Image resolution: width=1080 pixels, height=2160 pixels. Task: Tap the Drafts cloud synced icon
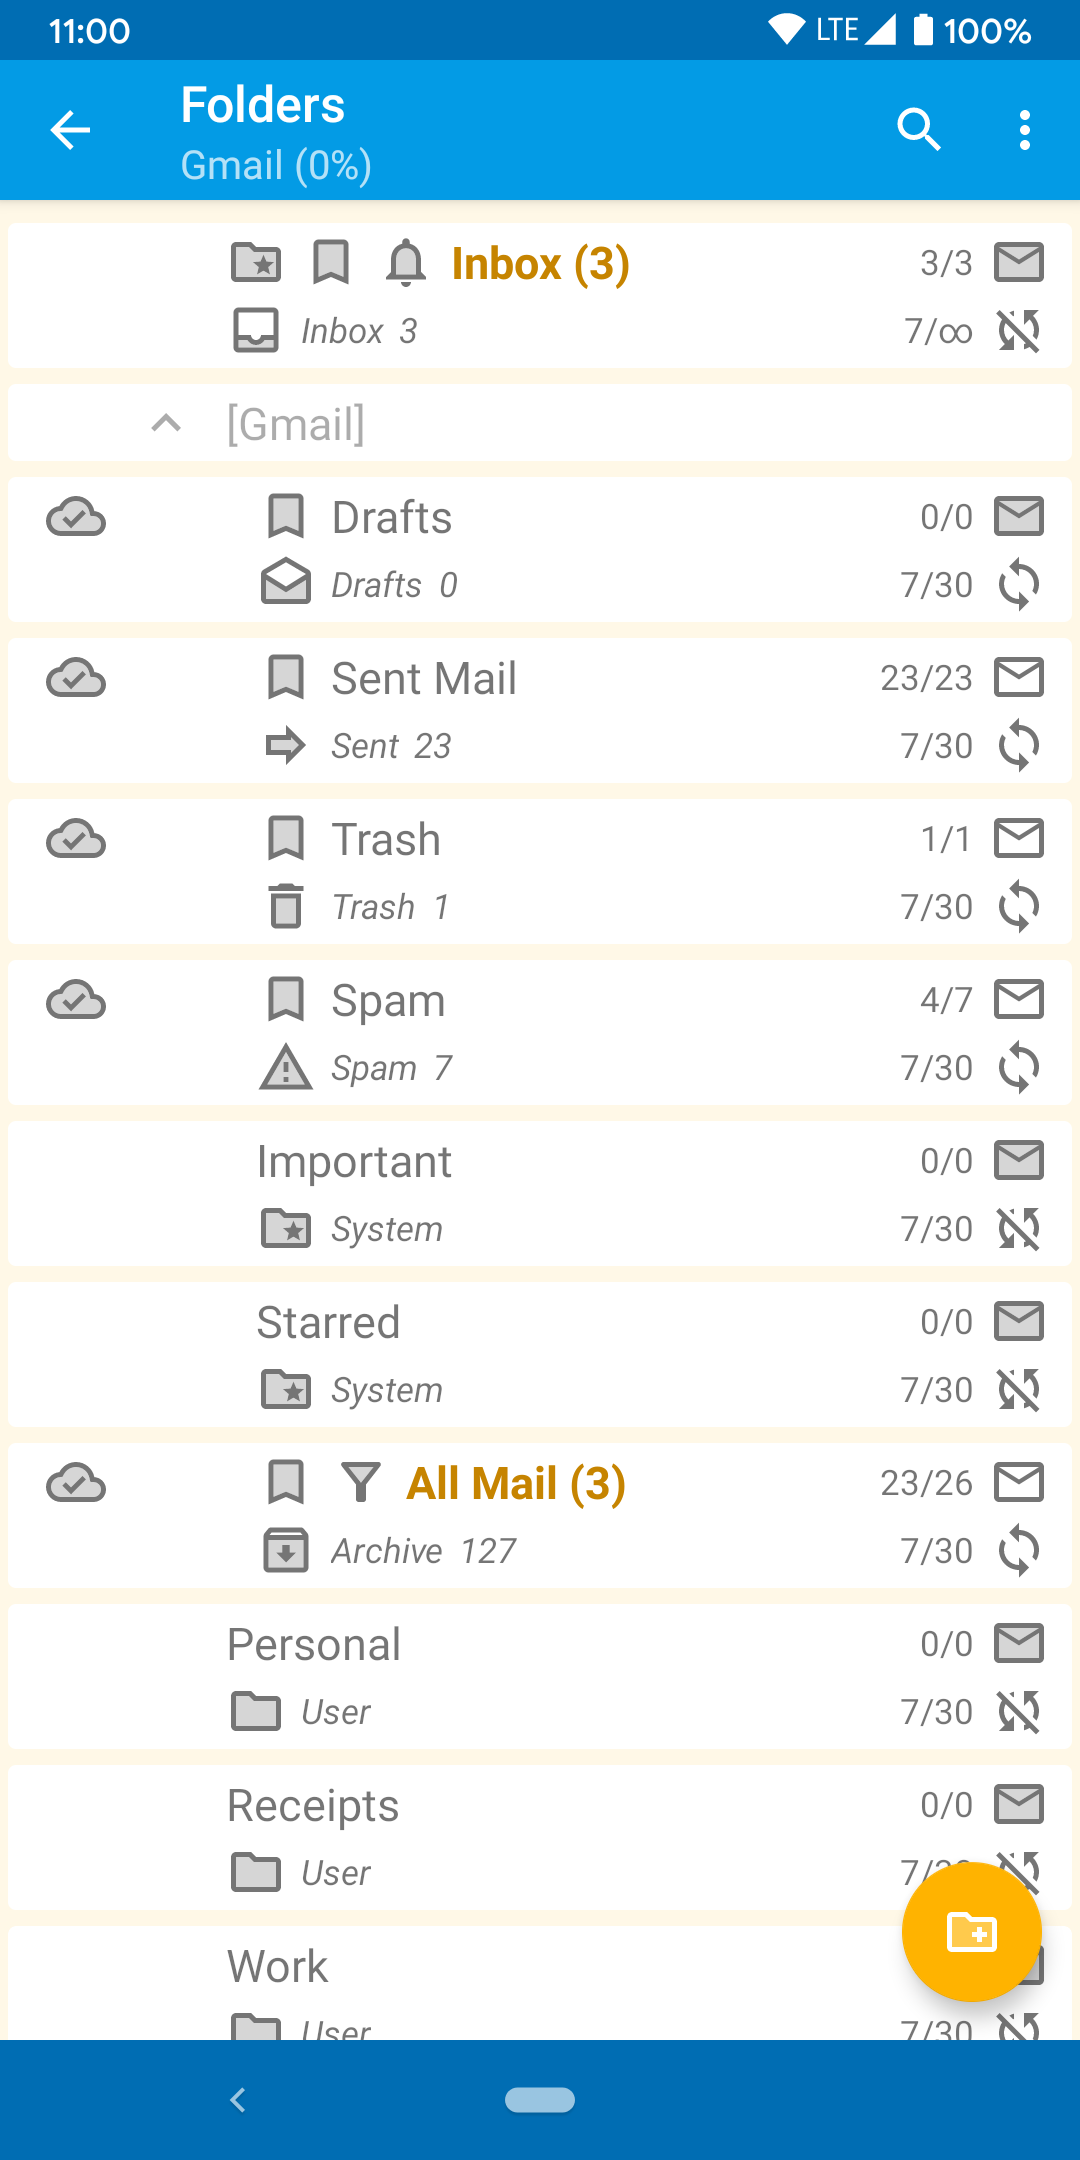[x=76, y=518]
